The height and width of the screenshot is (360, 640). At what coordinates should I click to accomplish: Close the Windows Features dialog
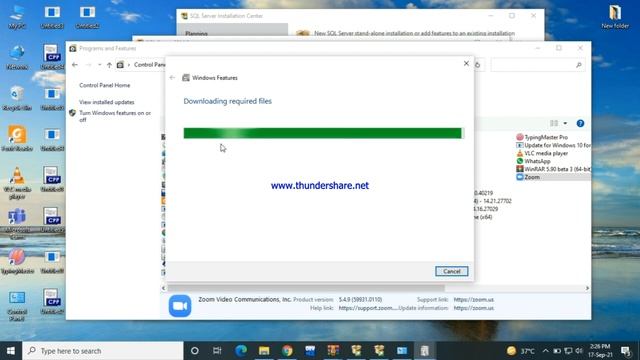[466, 63]
